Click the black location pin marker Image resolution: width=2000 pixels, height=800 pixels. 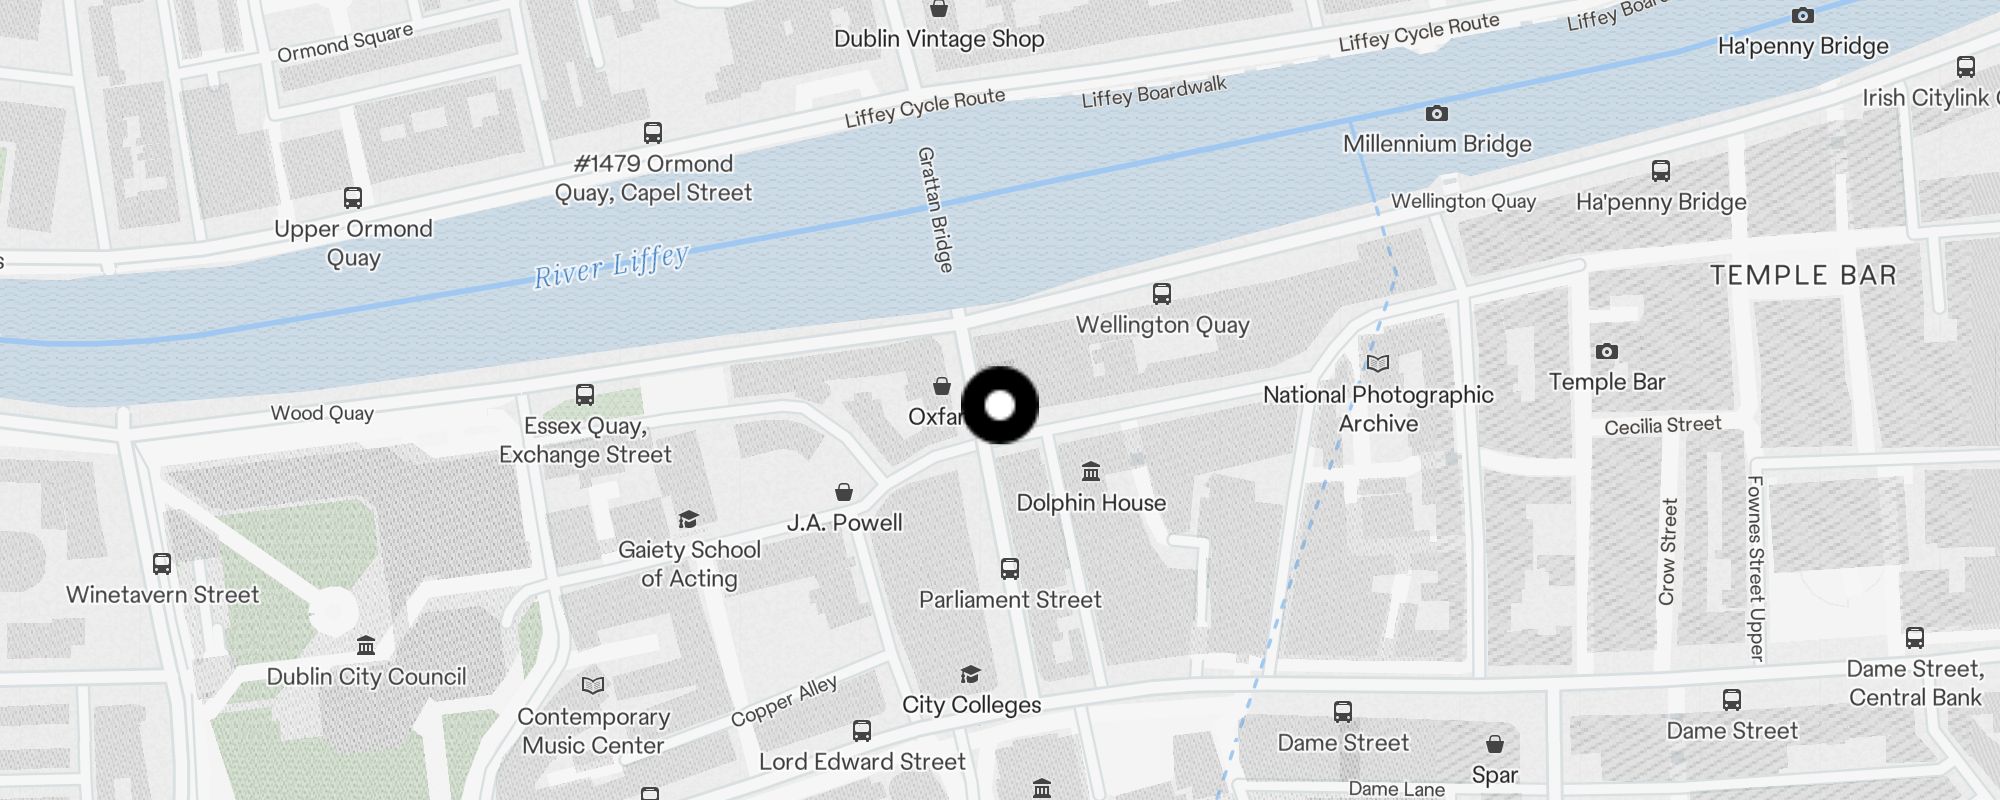[1000, 405]
